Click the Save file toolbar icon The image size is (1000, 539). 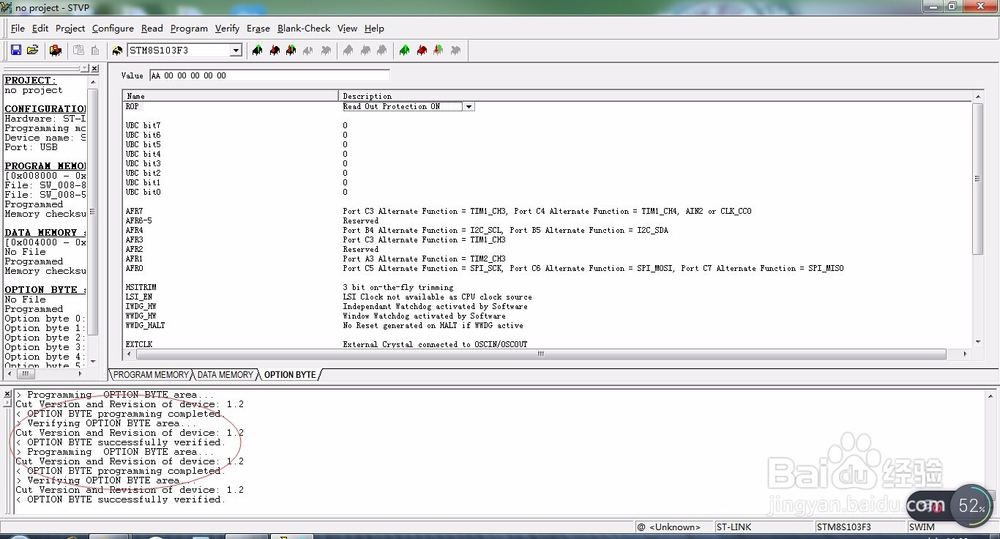16,50
